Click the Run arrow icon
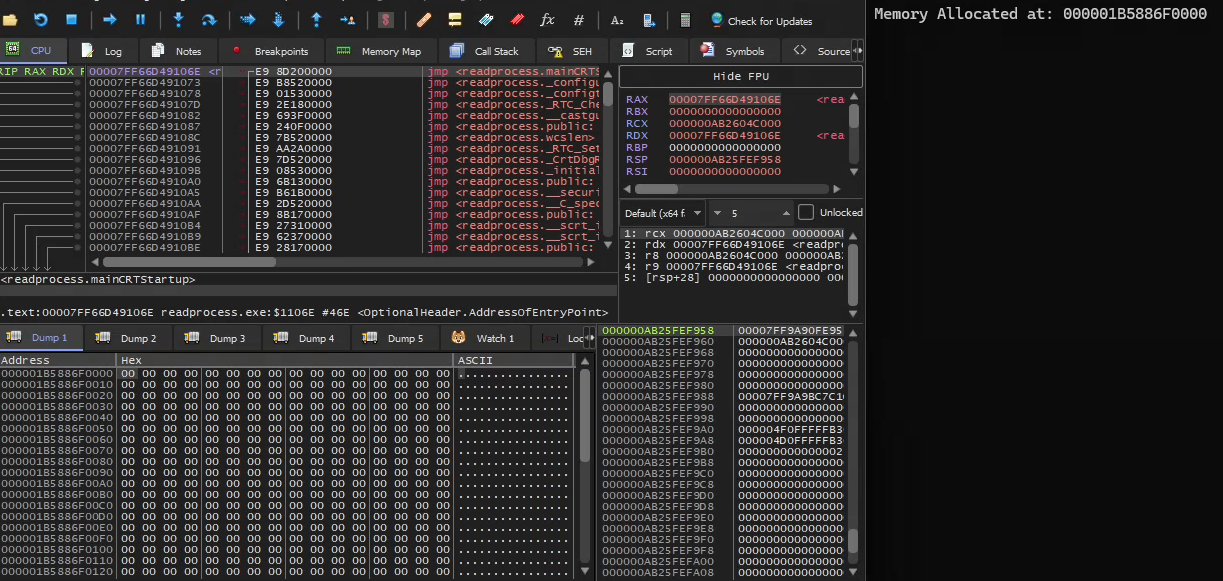The width and height of the screenshot is (1223, 581). pos(110,19)
